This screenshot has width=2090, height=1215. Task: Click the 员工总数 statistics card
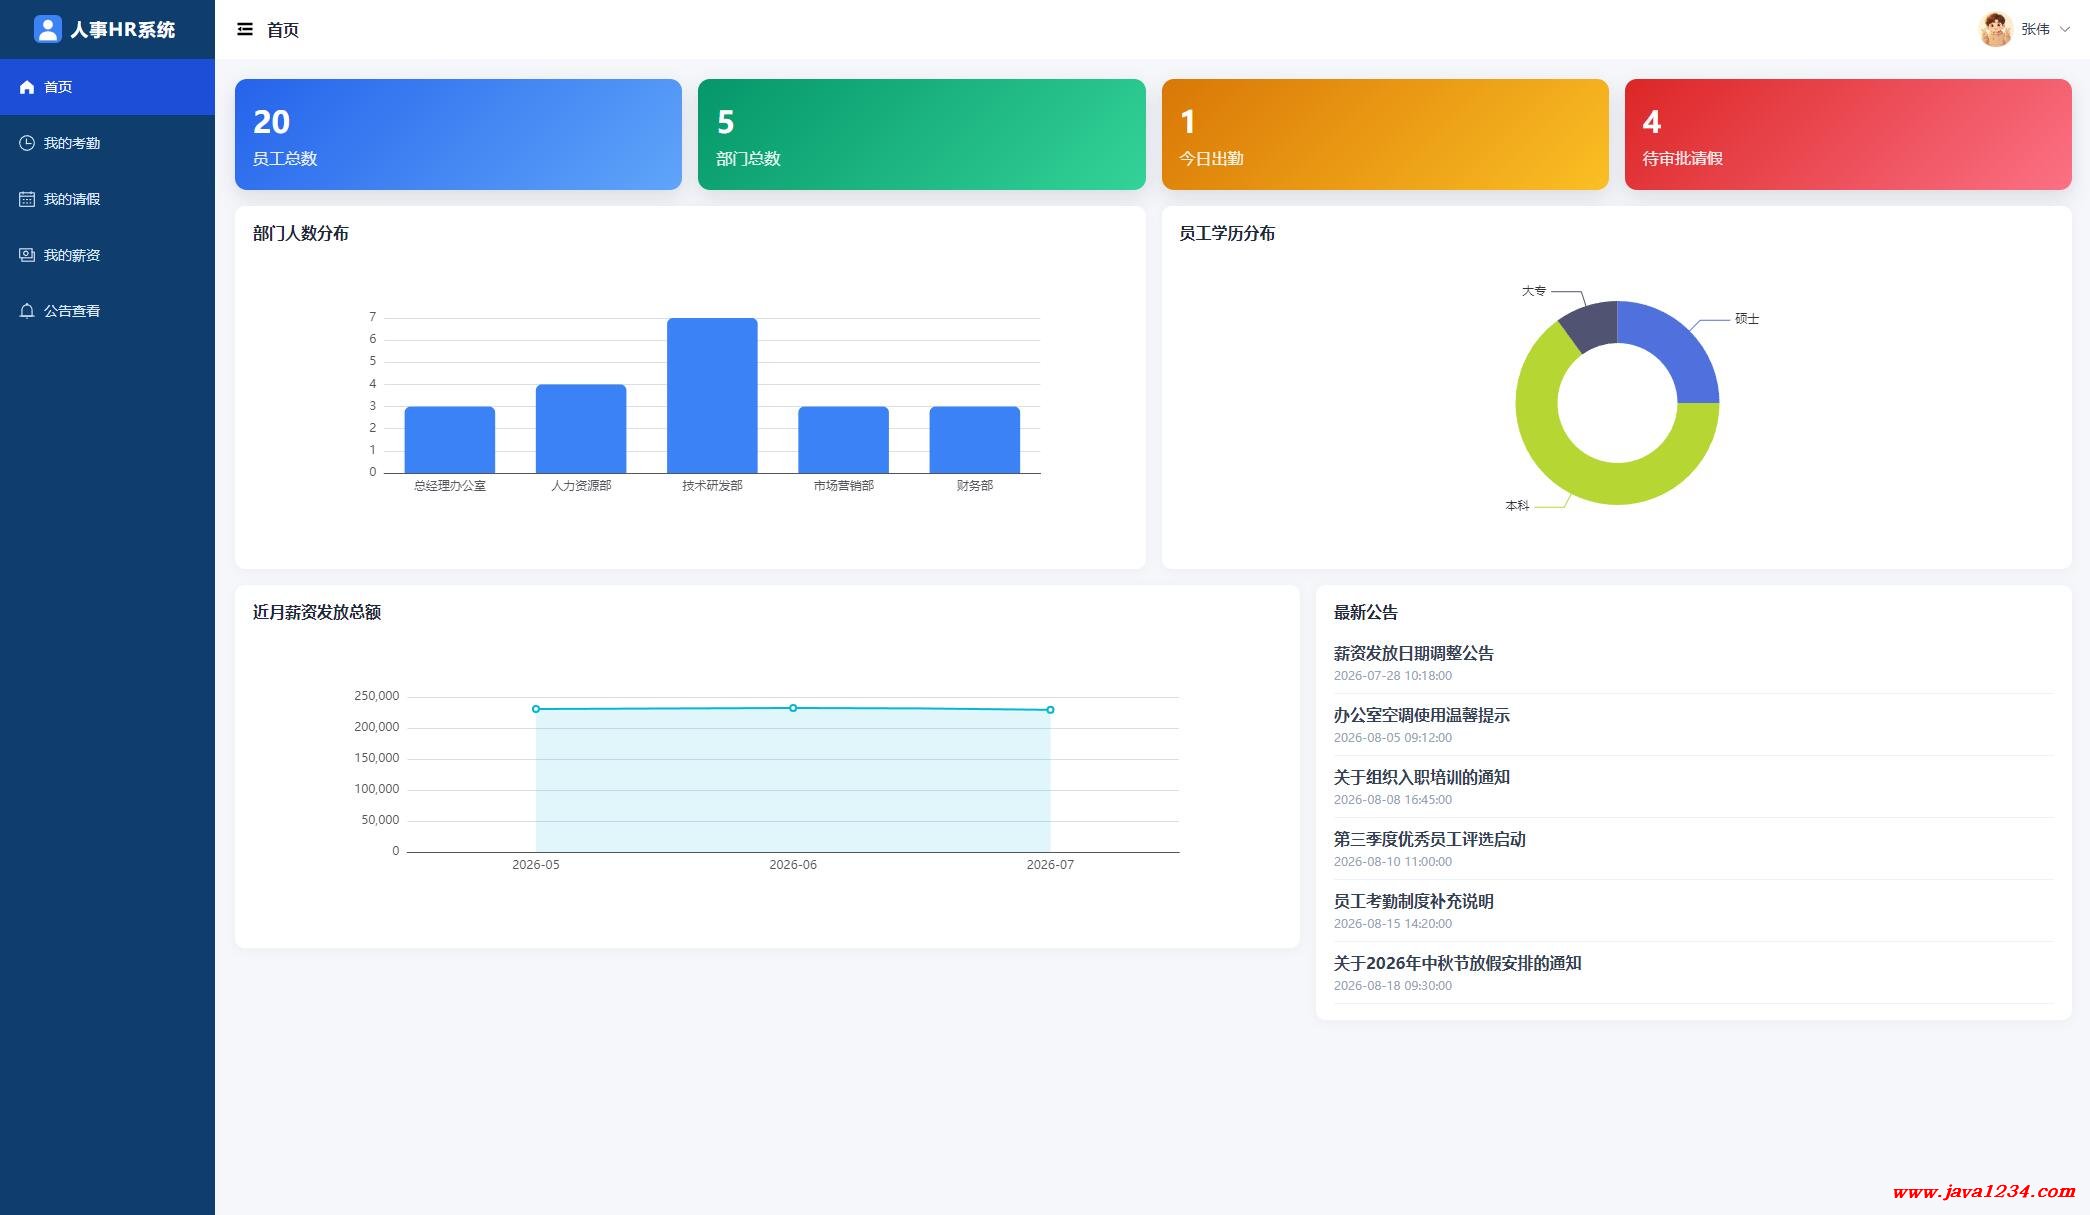click(x=458, y=134)
